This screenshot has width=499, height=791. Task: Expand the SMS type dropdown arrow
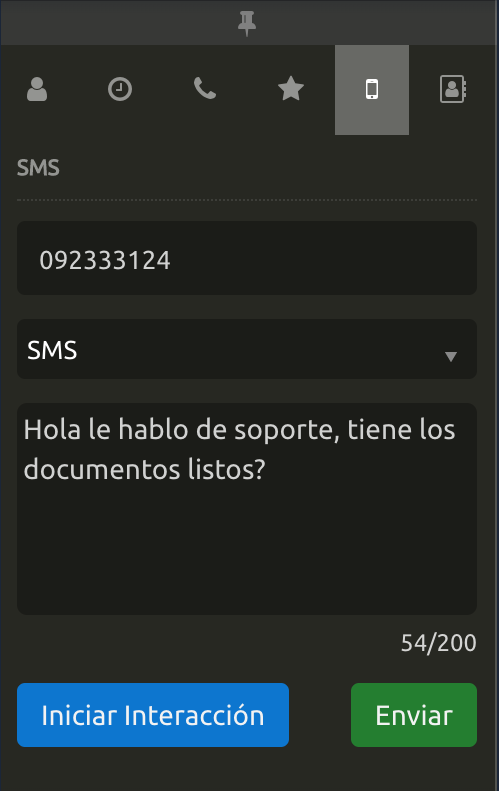tap(451, 357)
